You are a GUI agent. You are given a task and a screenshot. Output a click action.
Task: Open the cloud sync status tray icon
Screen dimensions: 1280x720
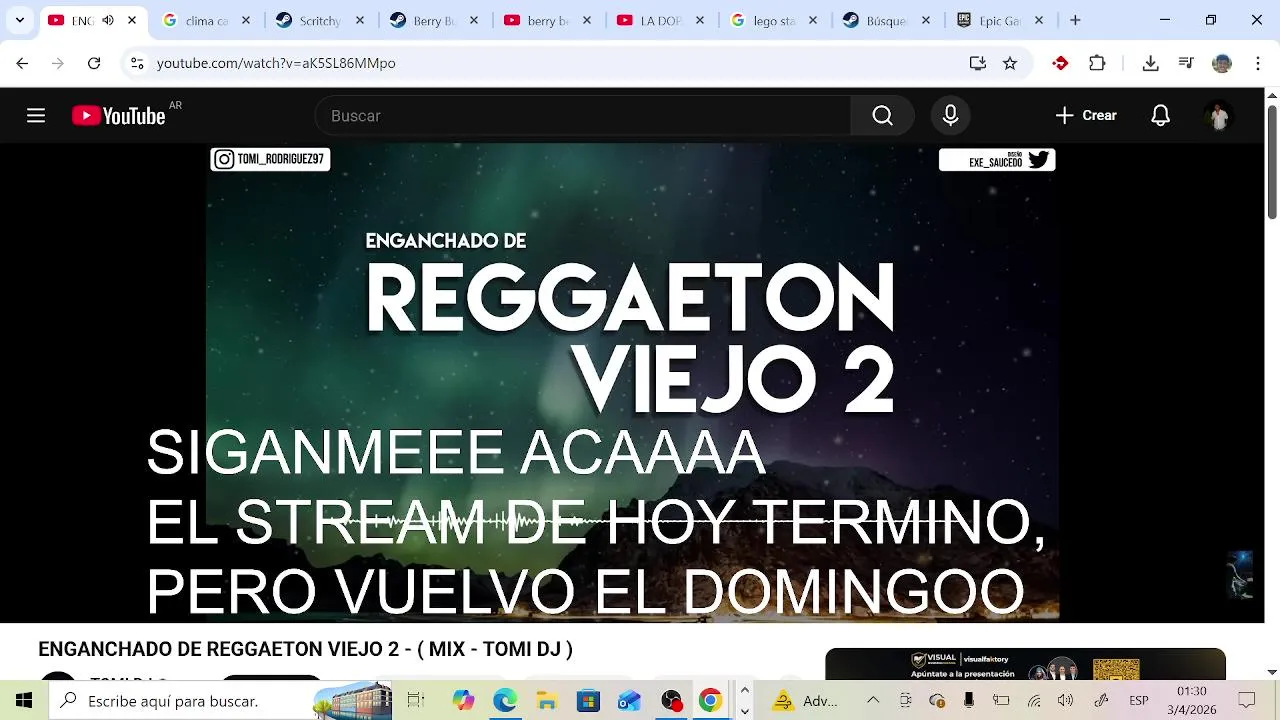(937, 701)
